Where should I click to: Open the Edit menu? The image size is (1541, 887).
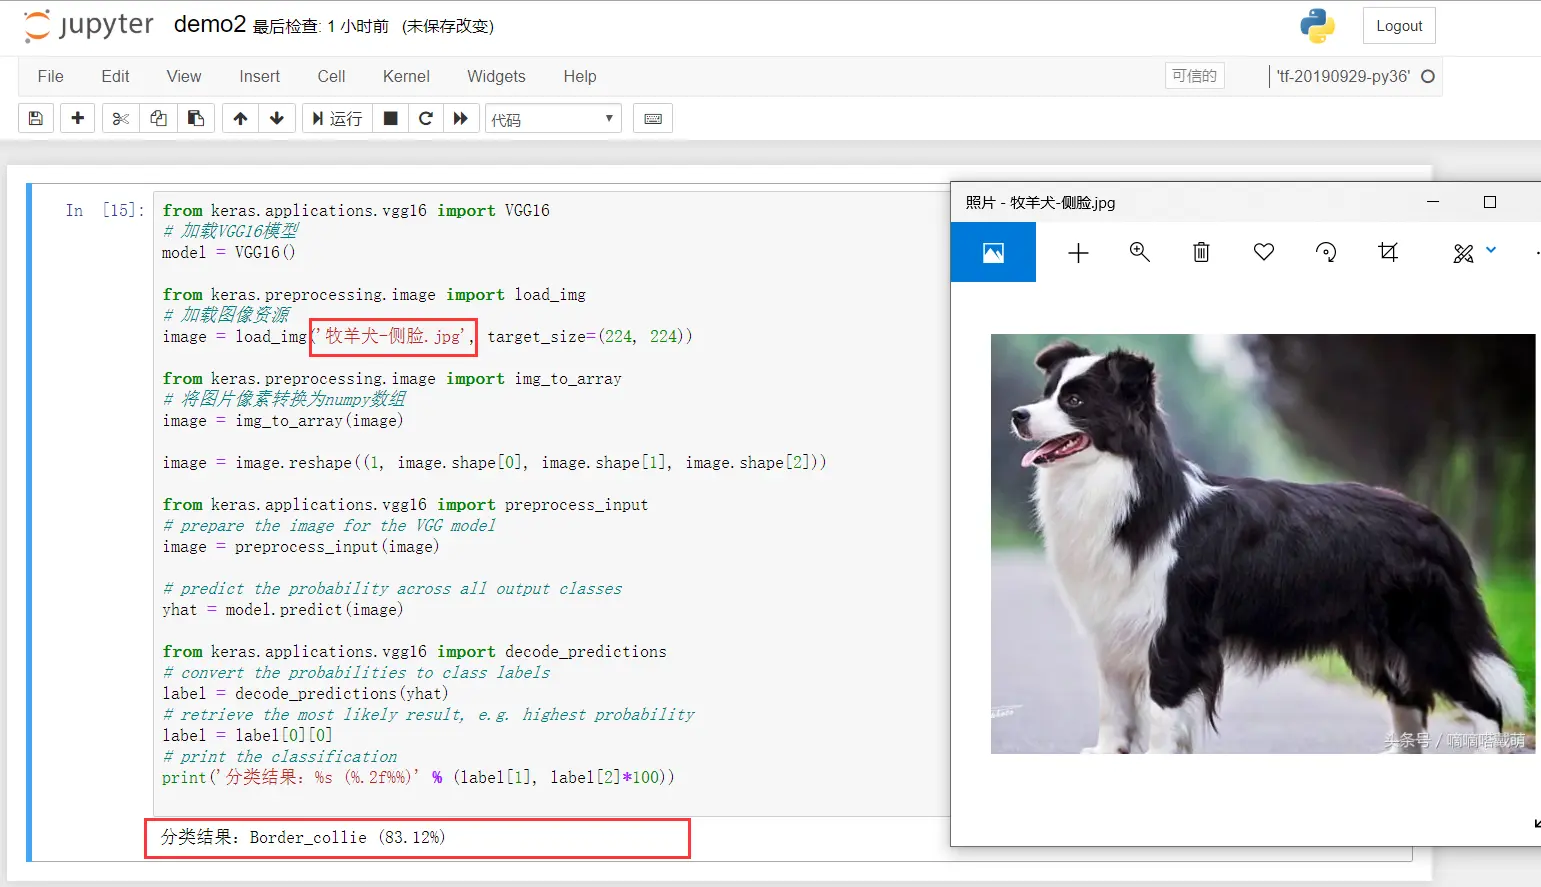click(x=115, y=76)
